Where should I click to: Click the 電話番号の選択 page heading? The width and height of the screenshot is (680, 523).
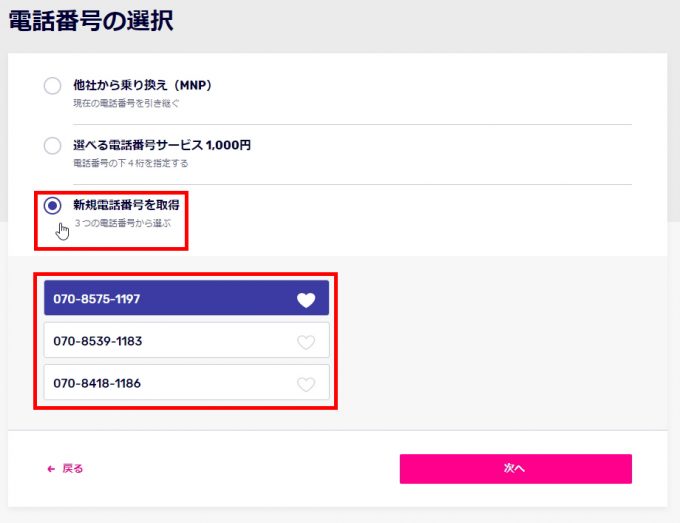coord(91,21)
